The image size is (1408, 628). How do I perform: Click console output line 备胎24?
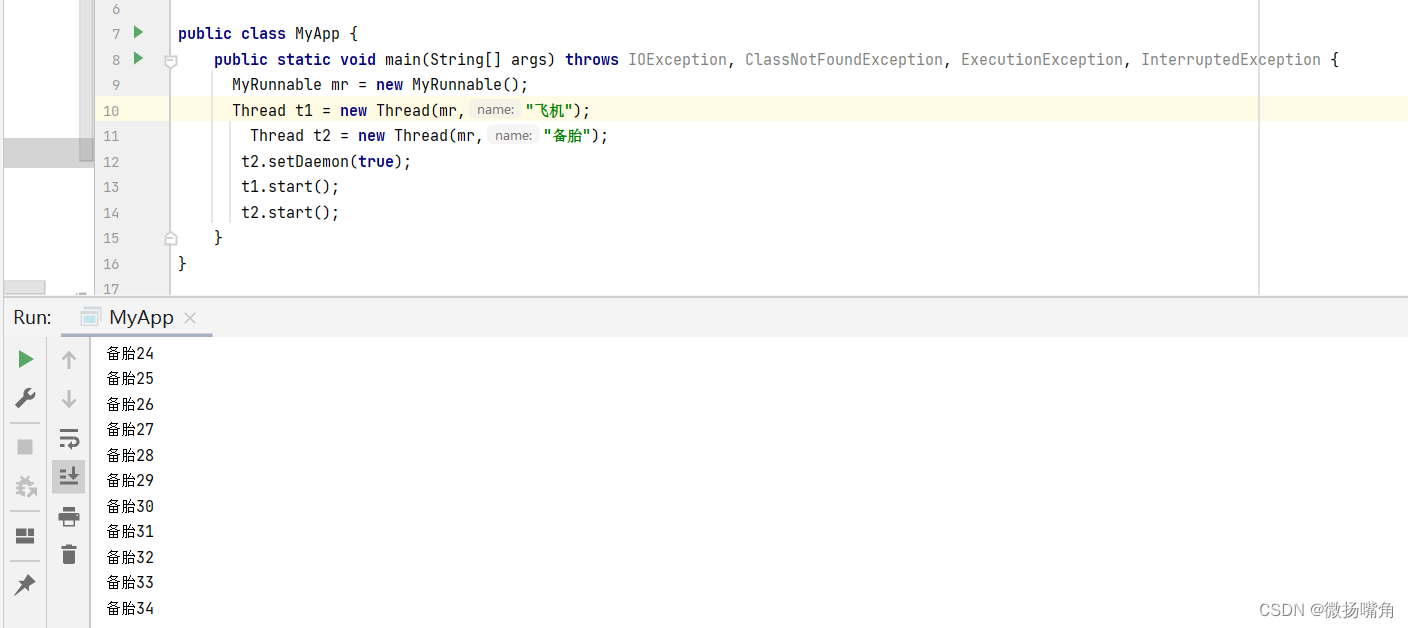[x=130, y=353]
